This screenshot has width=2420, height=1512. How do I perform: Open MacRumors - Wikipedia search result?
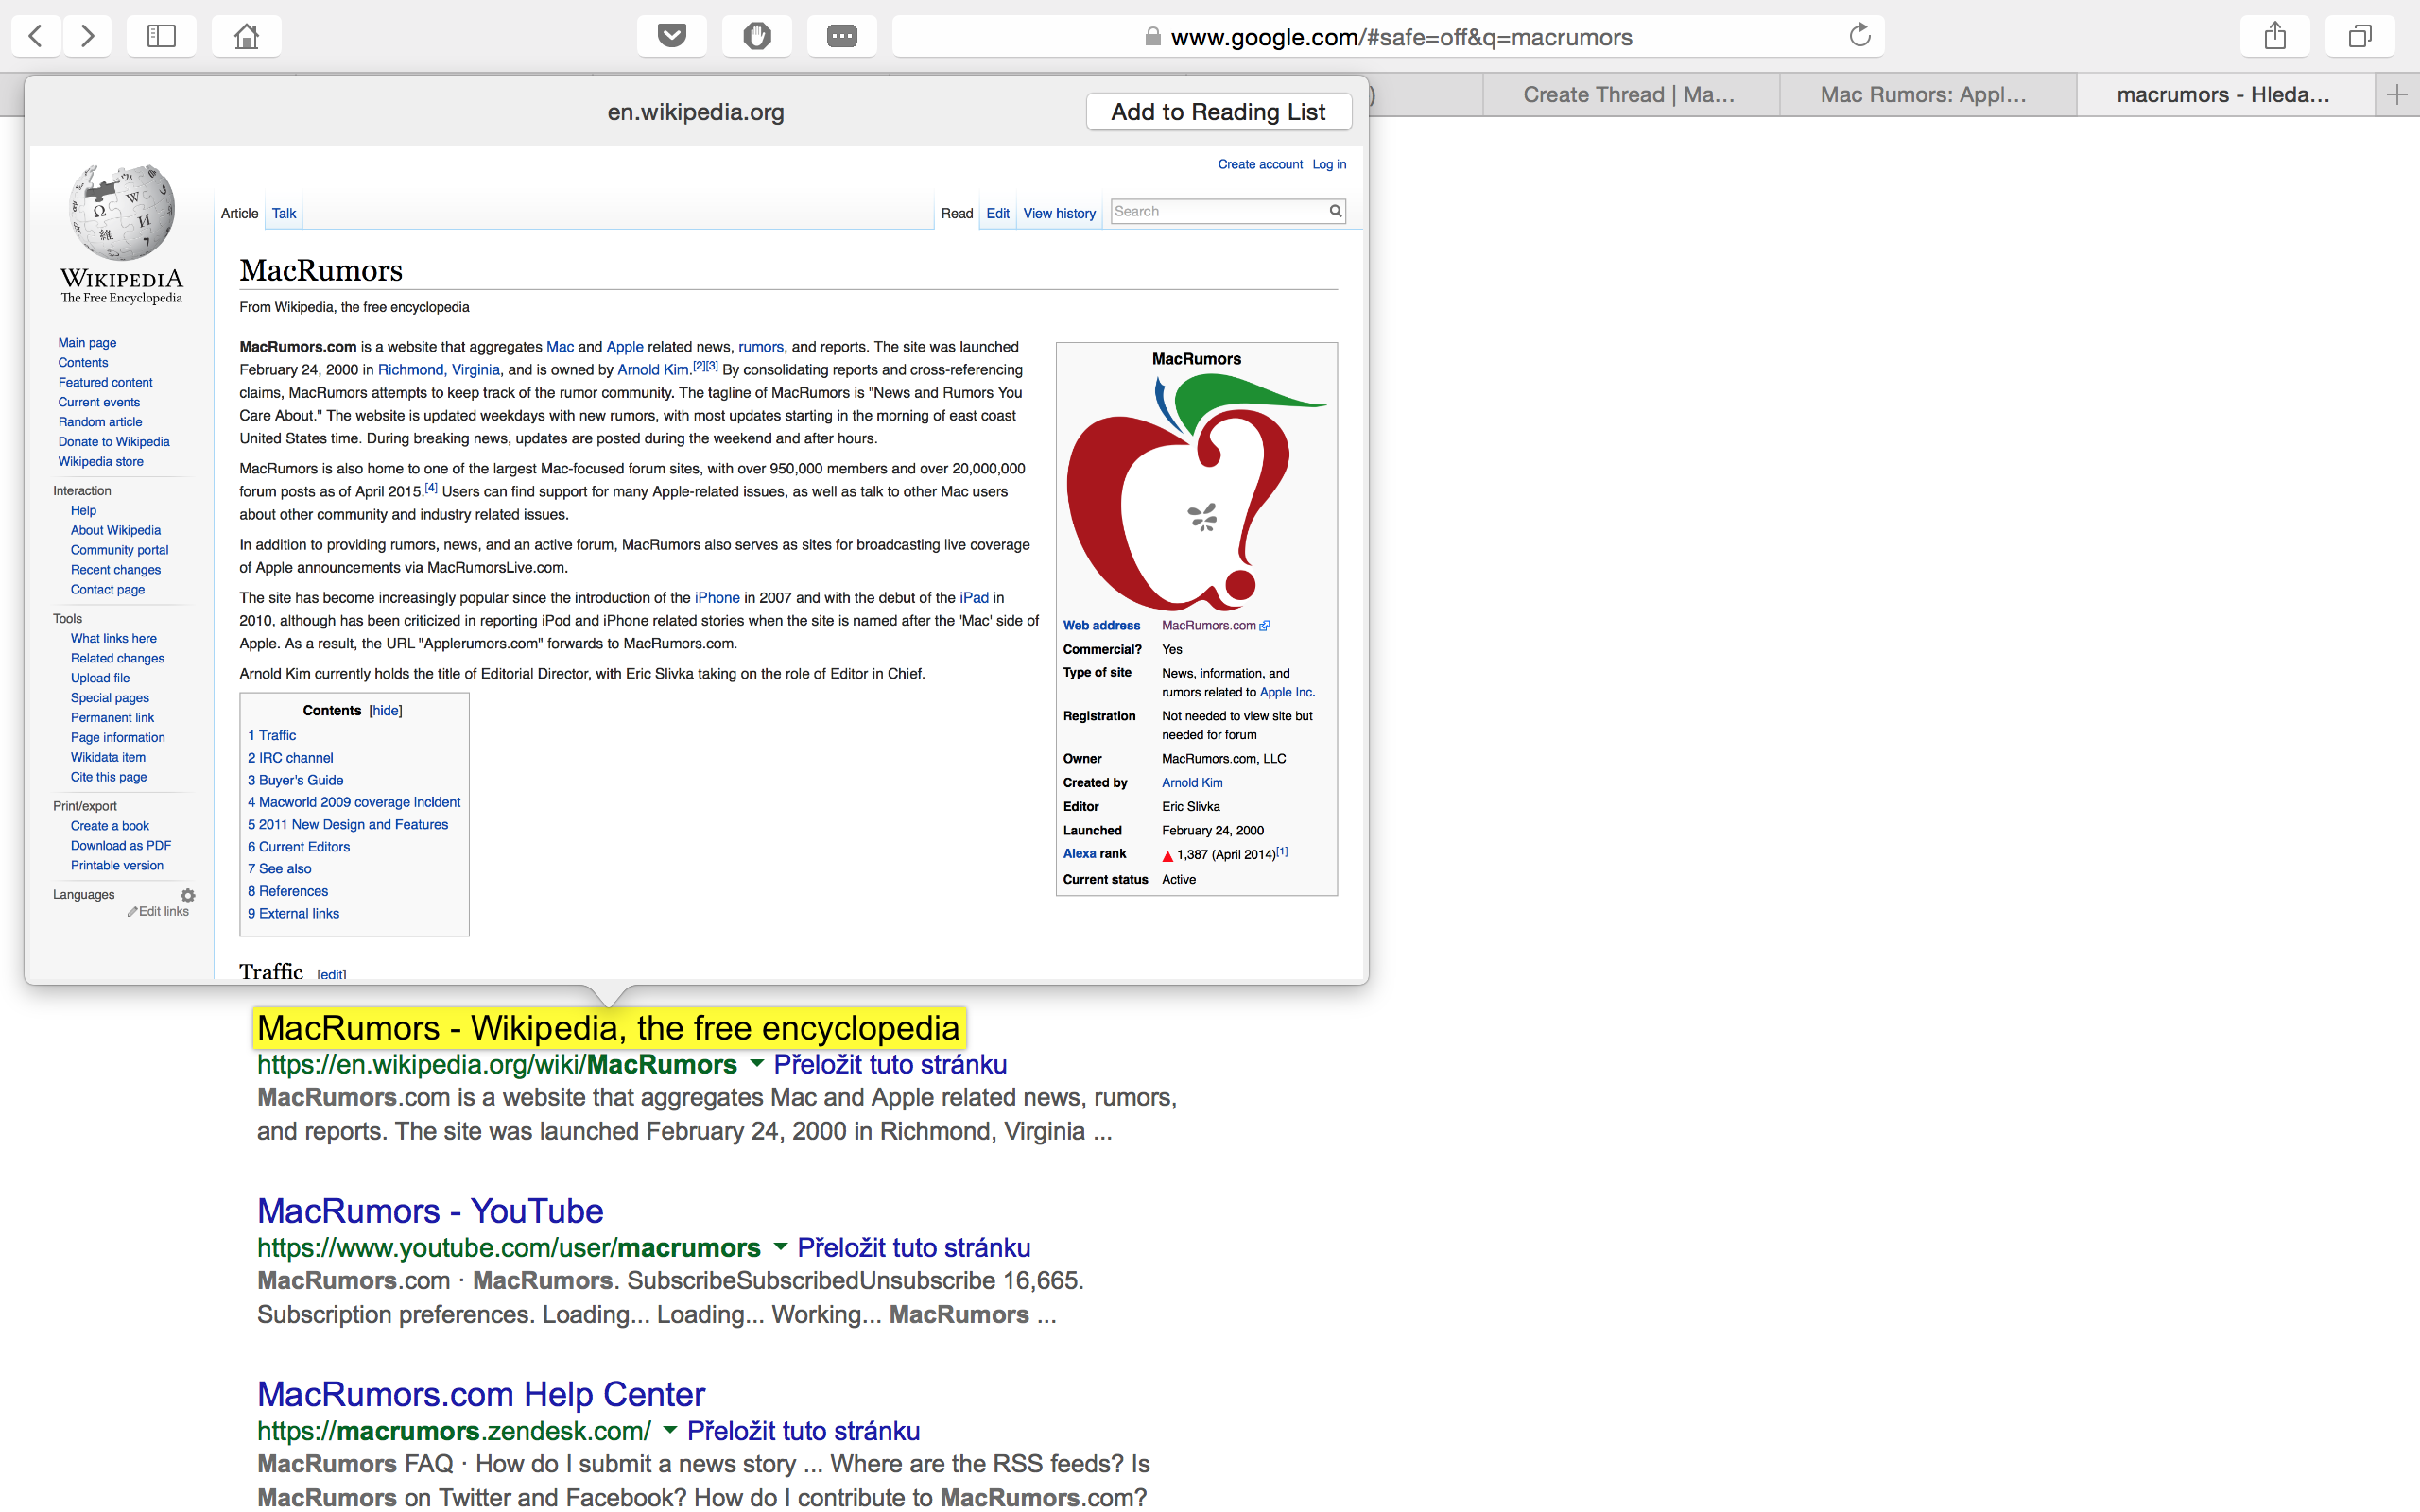click(608, 1028)
